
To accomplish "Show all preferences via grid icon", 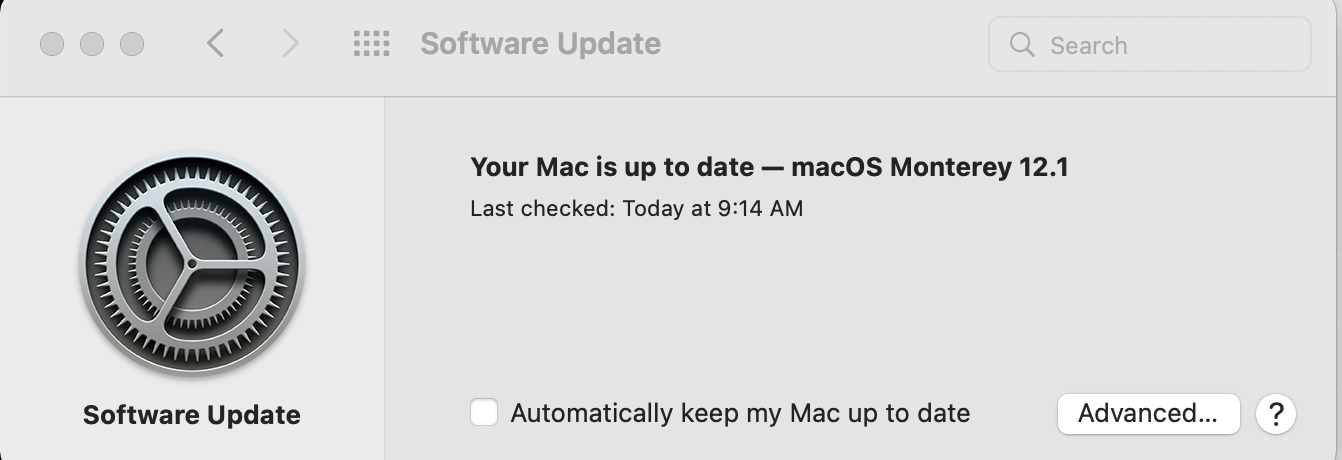I will [x=371, y=44].
